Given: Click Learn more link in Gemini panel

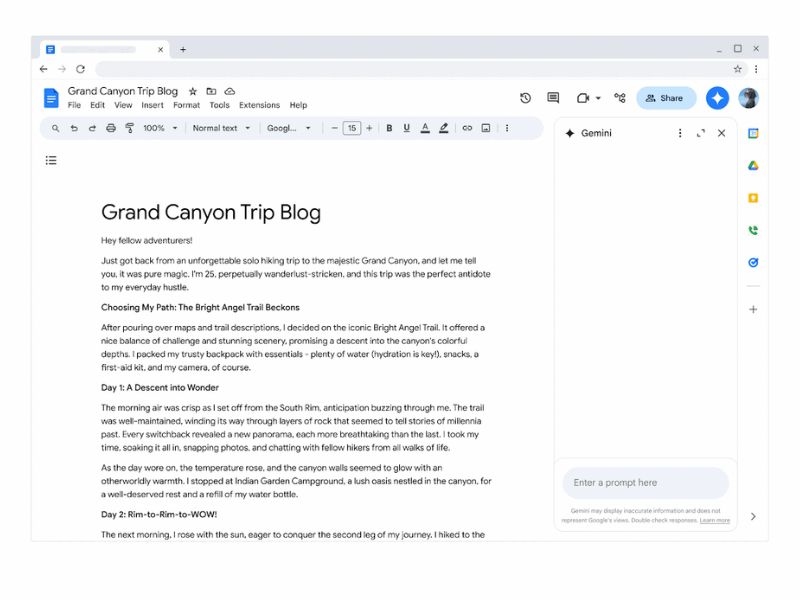Looking at the screenshot, I should (x=715, y=521).
